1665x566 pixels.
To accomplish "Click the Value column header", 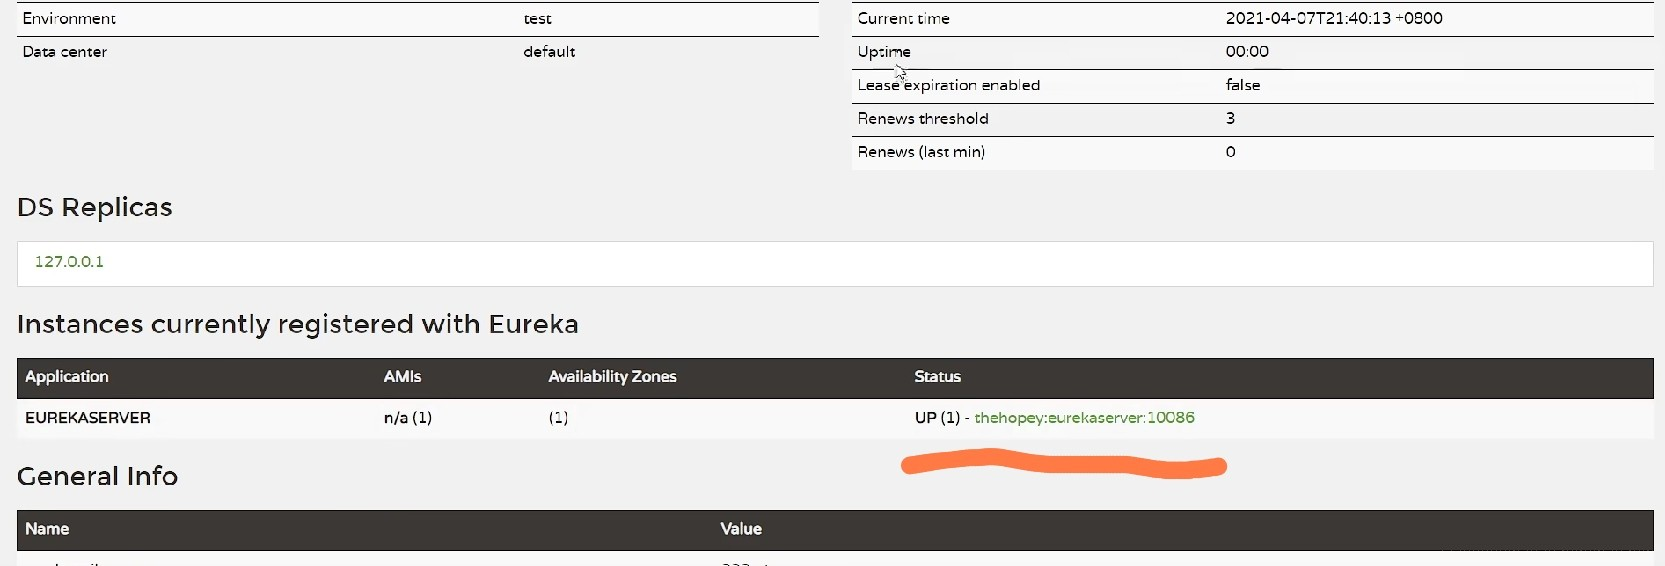I will 741,529.
